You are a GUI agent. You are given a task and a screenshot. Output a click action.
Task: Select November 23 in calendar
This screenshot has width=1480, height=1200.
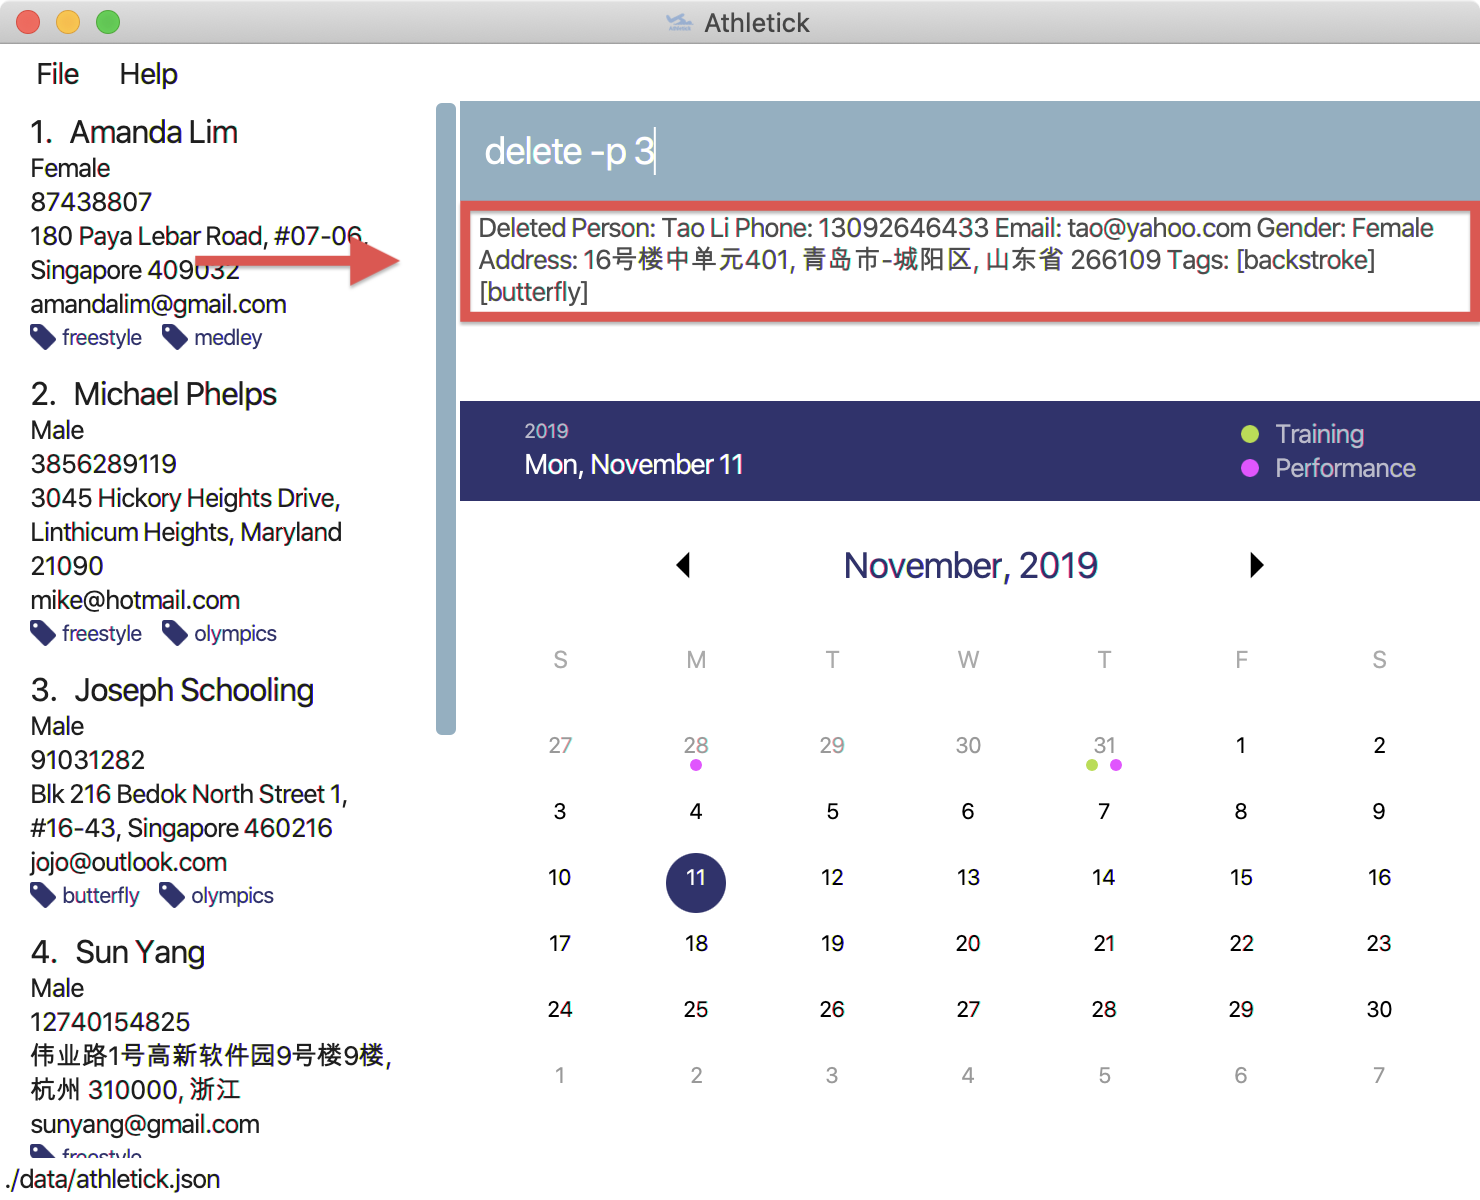coord(1379,944)
